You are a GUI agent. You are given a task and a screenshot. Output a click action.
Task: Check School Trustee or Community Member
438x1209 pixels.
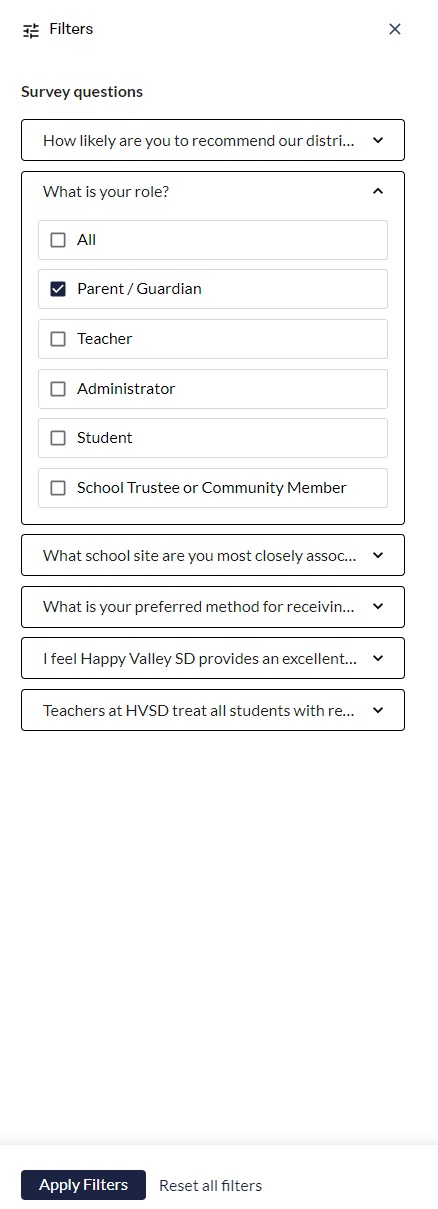pos(58,488)
